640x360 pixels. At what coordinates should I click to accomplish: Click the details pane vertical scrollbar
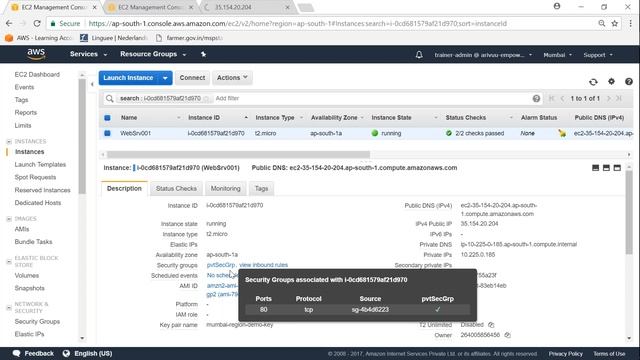(629, 212)
